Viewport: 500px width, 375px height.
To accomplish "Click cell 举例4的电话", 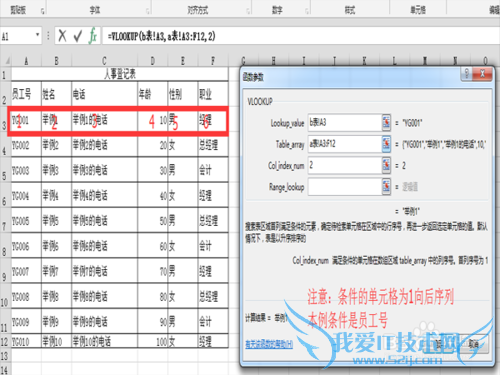I will [104, 195].
